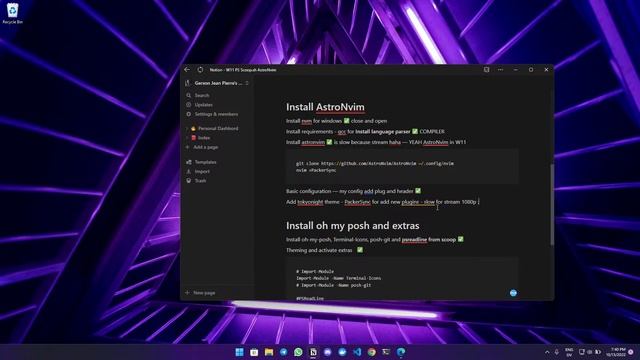Click the 'Install requirements - gcc' line
The width and height of the screenshot is (640, 360).
pyautogui.click(x=365, y=131)
